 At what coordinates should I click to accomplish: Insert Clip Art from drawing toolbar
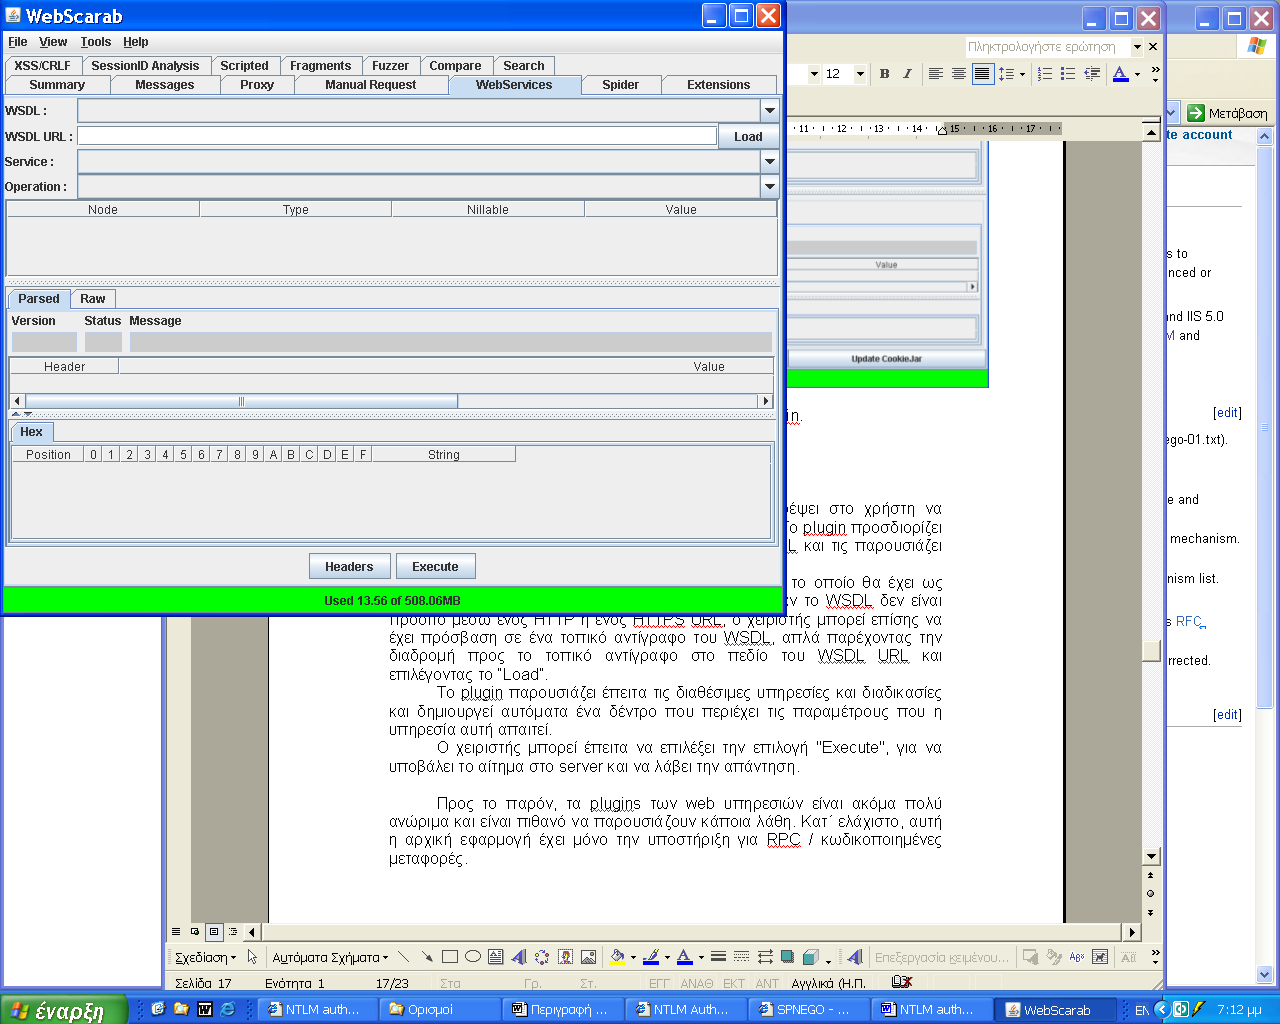(x=565, y=957)
